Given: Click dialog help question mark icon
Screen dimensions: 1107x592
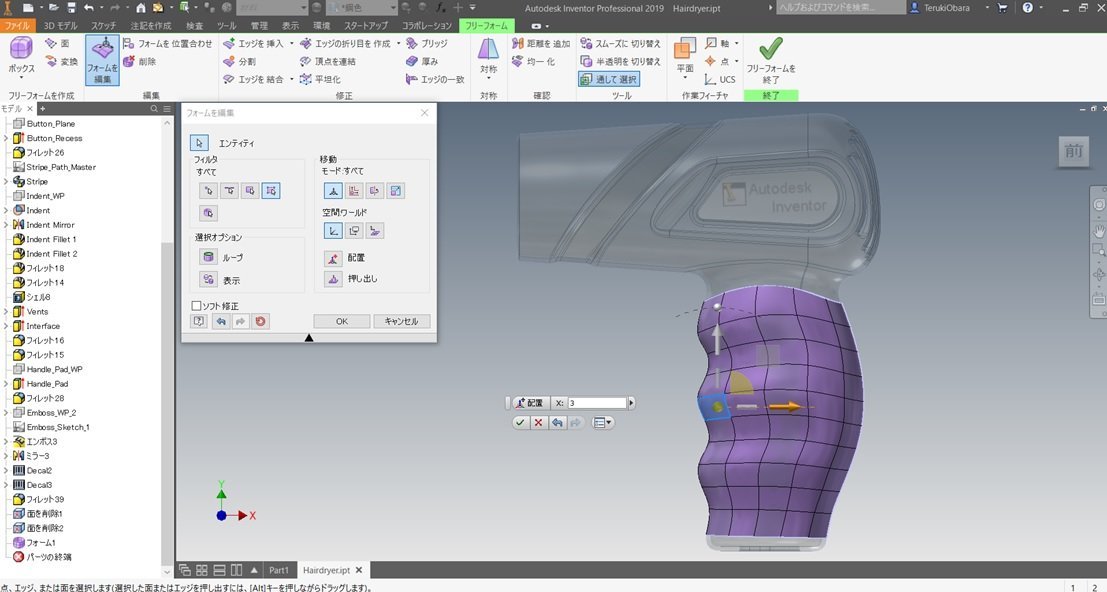Looking at the screenshot, I should [198, 321].
